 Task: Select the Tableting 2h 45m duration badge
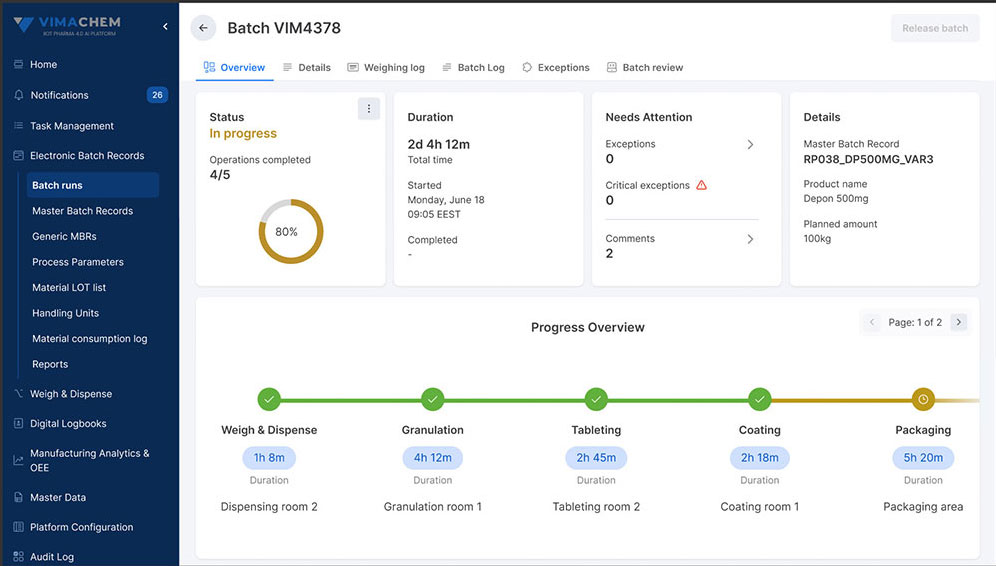[596, 458]
